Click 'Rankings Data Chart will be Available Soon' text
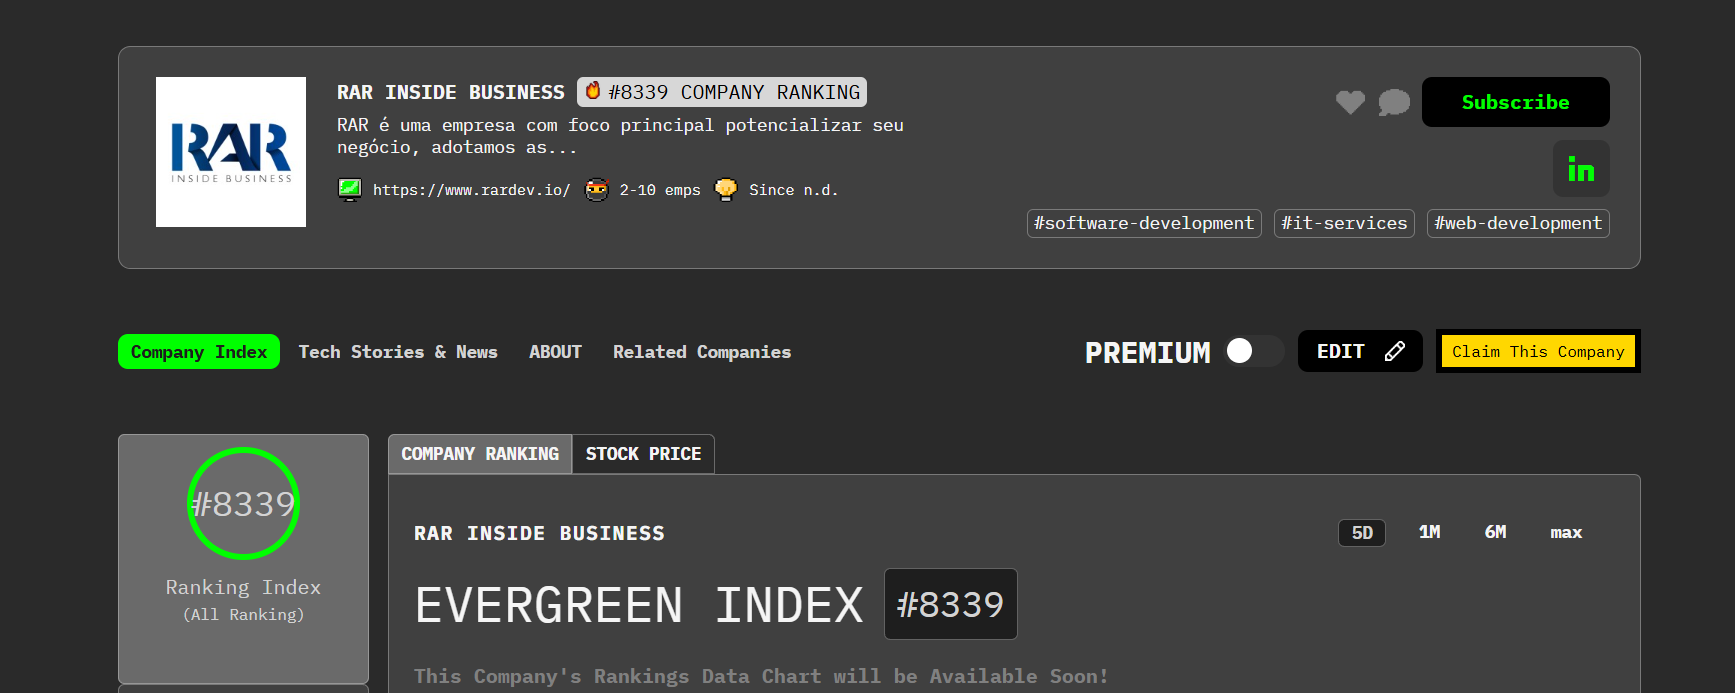This screenshot has width=1735, height=693. click(761, 676)
